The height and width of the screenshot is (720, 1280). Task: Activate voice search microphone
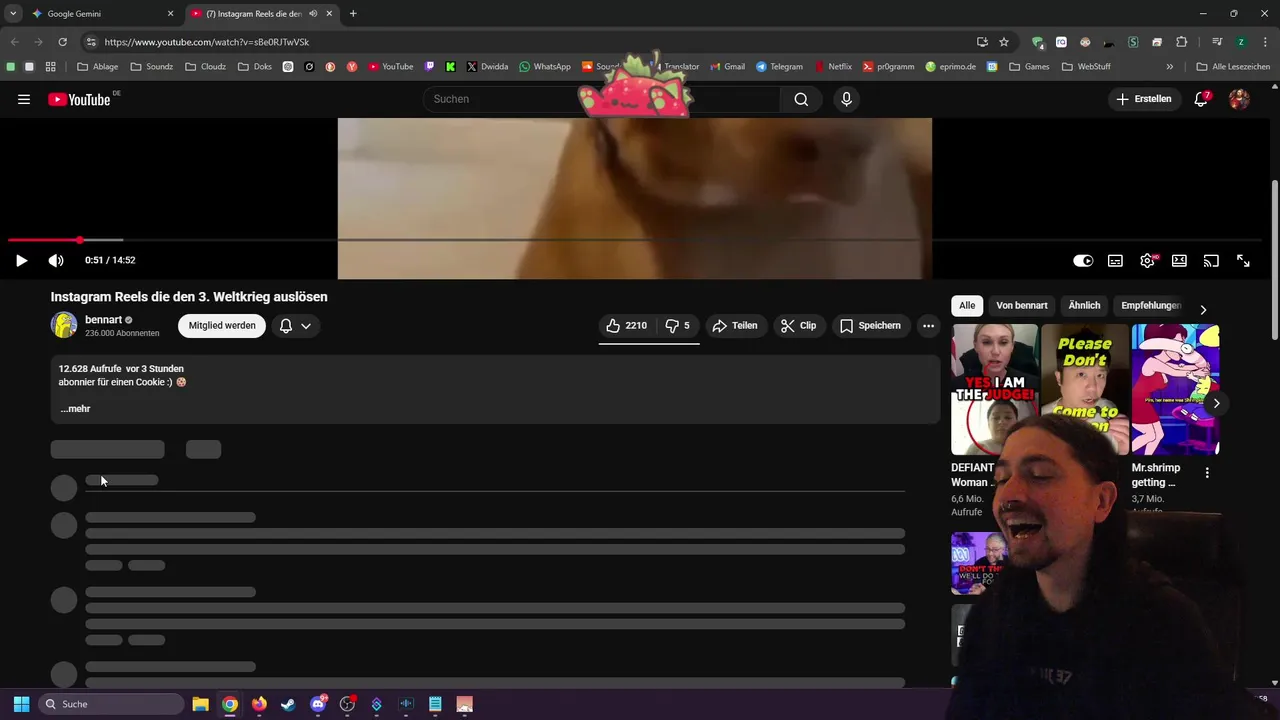click(x=846, y=99)
